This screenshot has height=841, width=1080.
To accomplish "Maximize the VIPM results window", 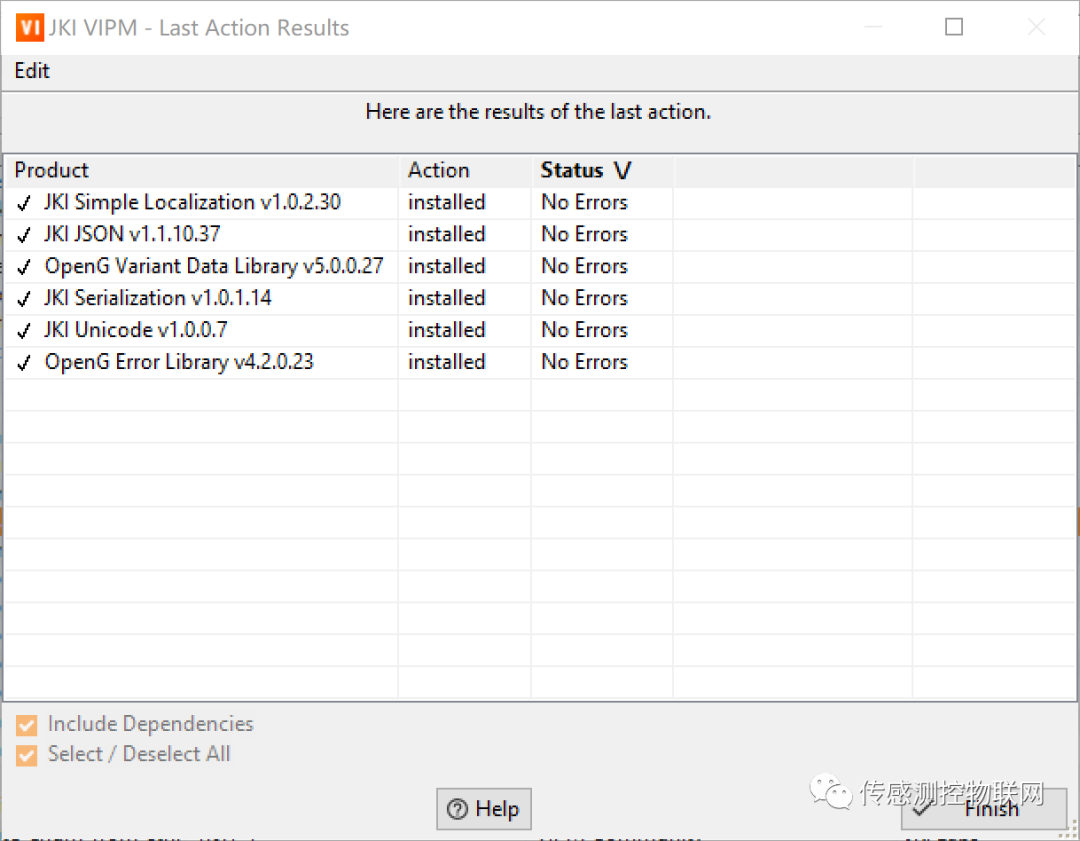I will (x=954, y=27).
